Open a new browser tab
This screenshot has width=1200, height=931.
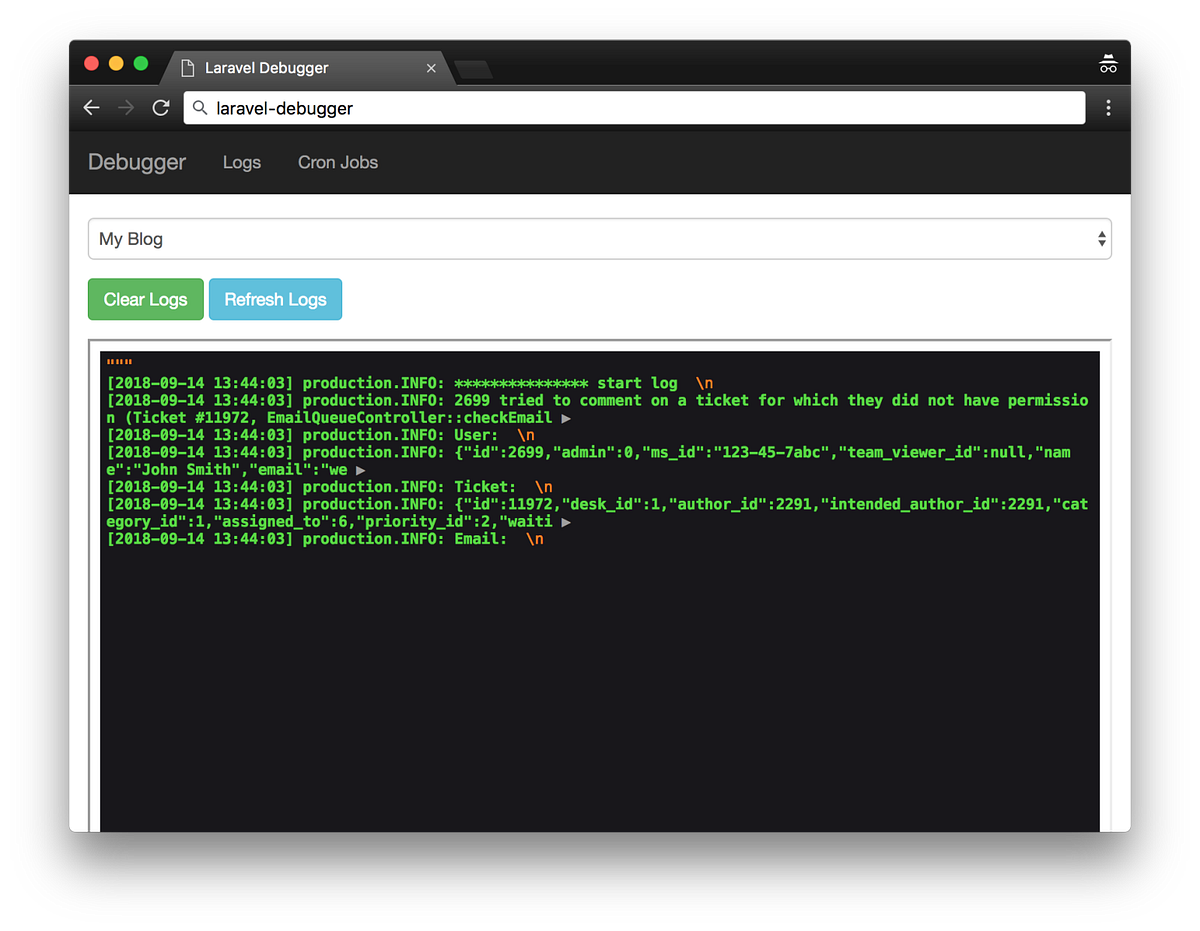pos(472,69)
